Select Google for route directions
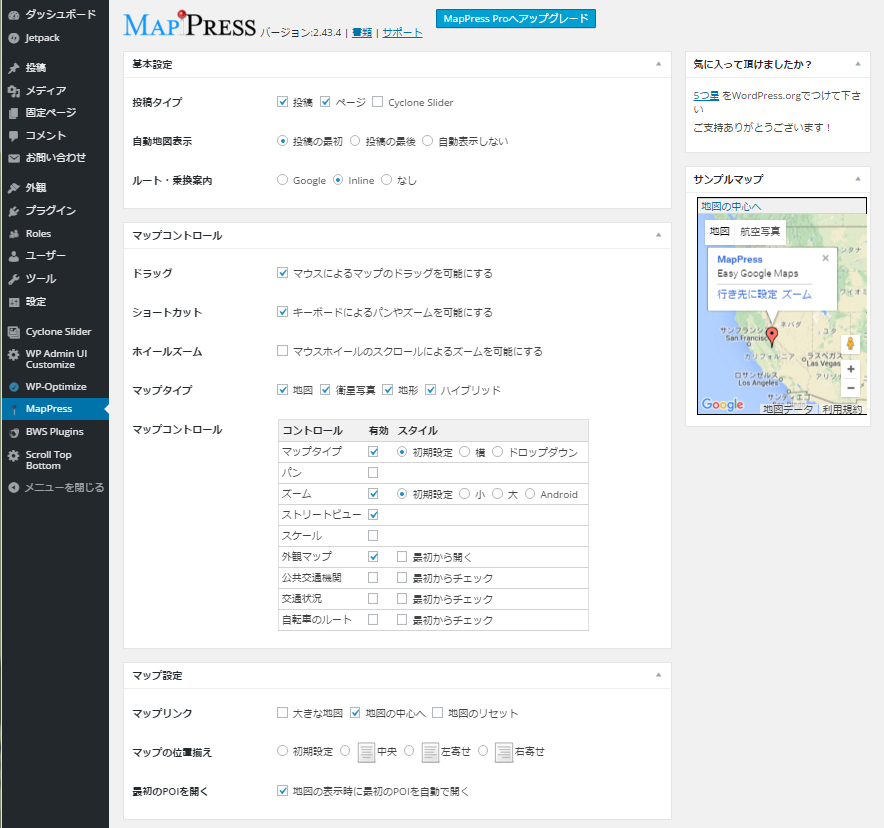 point(283,181)
